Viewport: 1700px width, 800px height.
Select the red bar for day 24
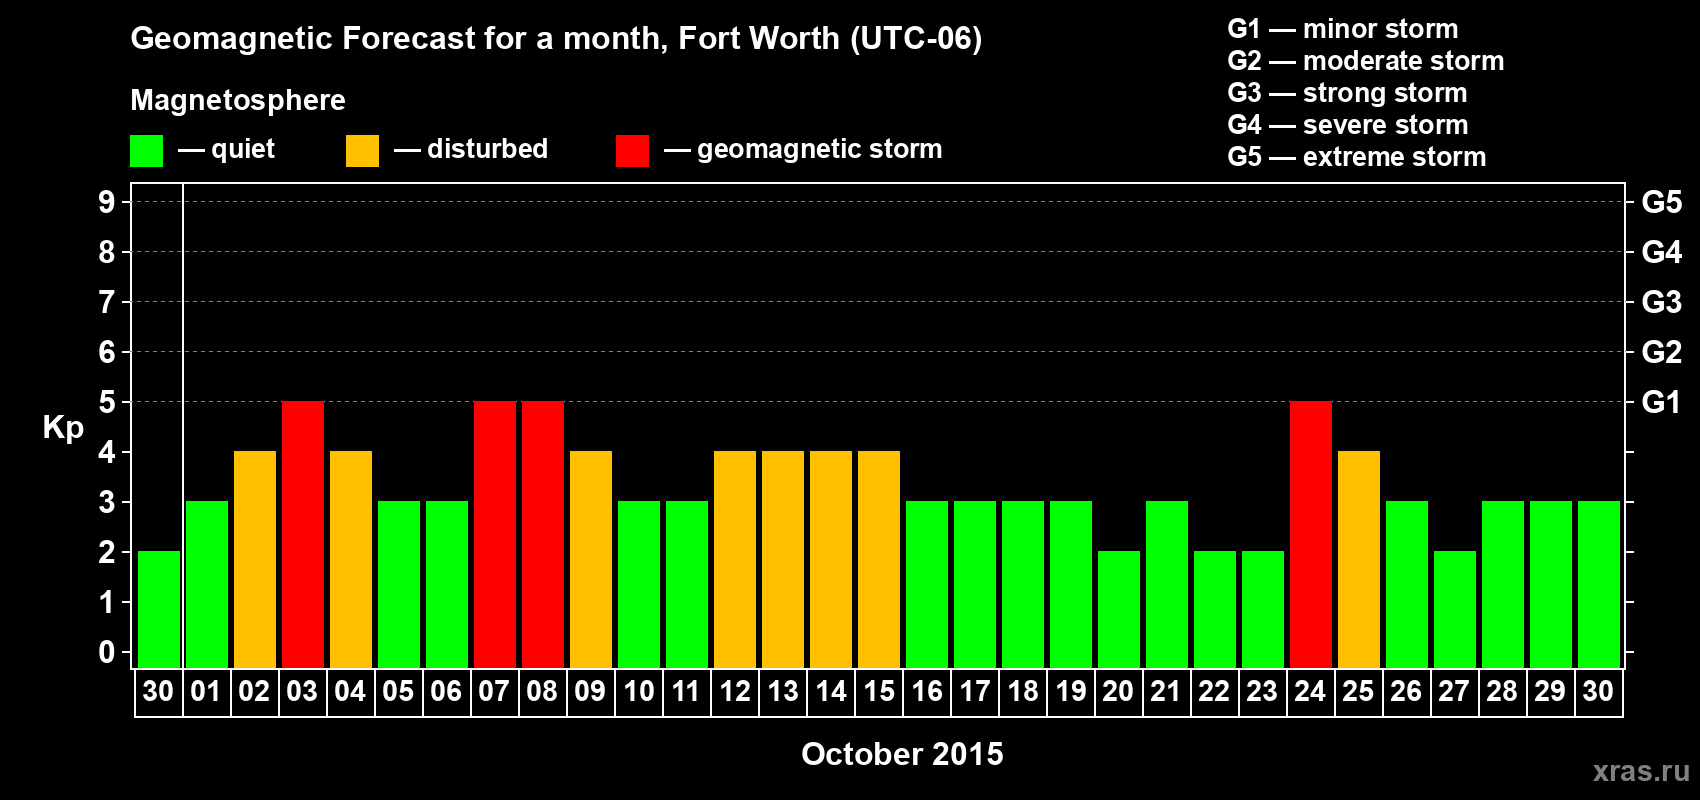[1311, 534]
